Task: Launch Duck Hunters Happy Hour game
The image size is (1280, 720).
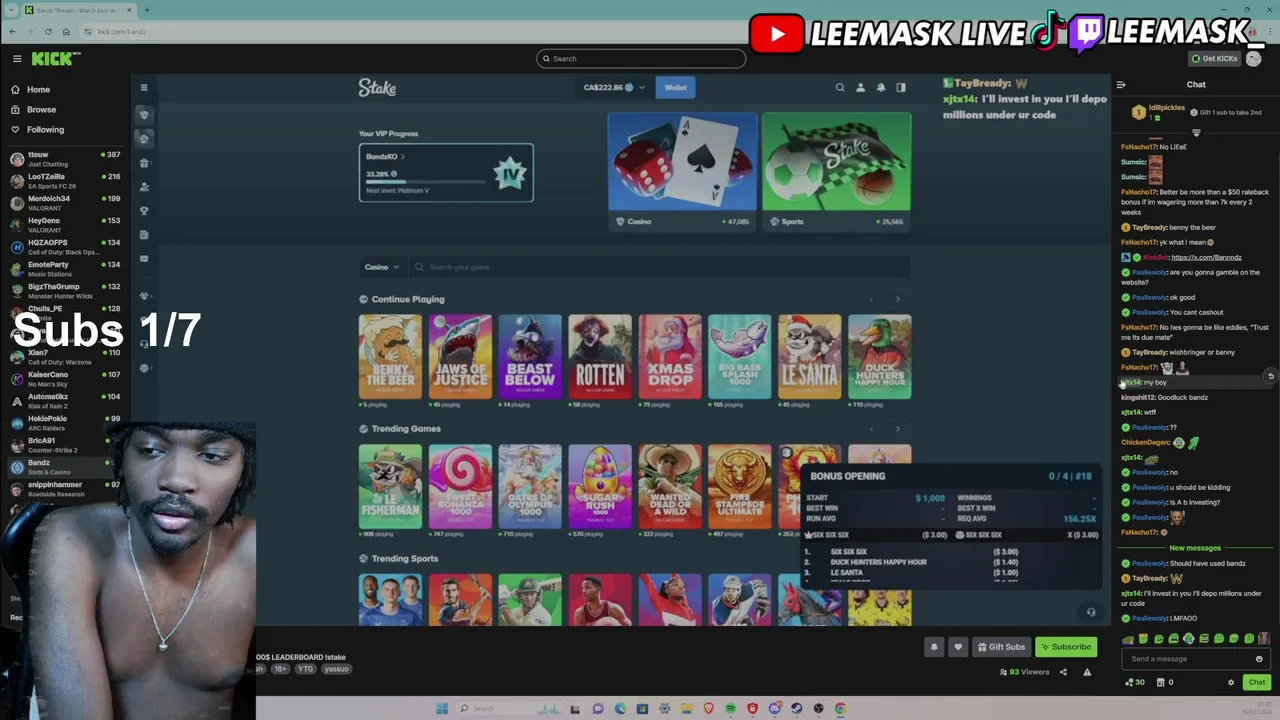Action: (880, 357)
